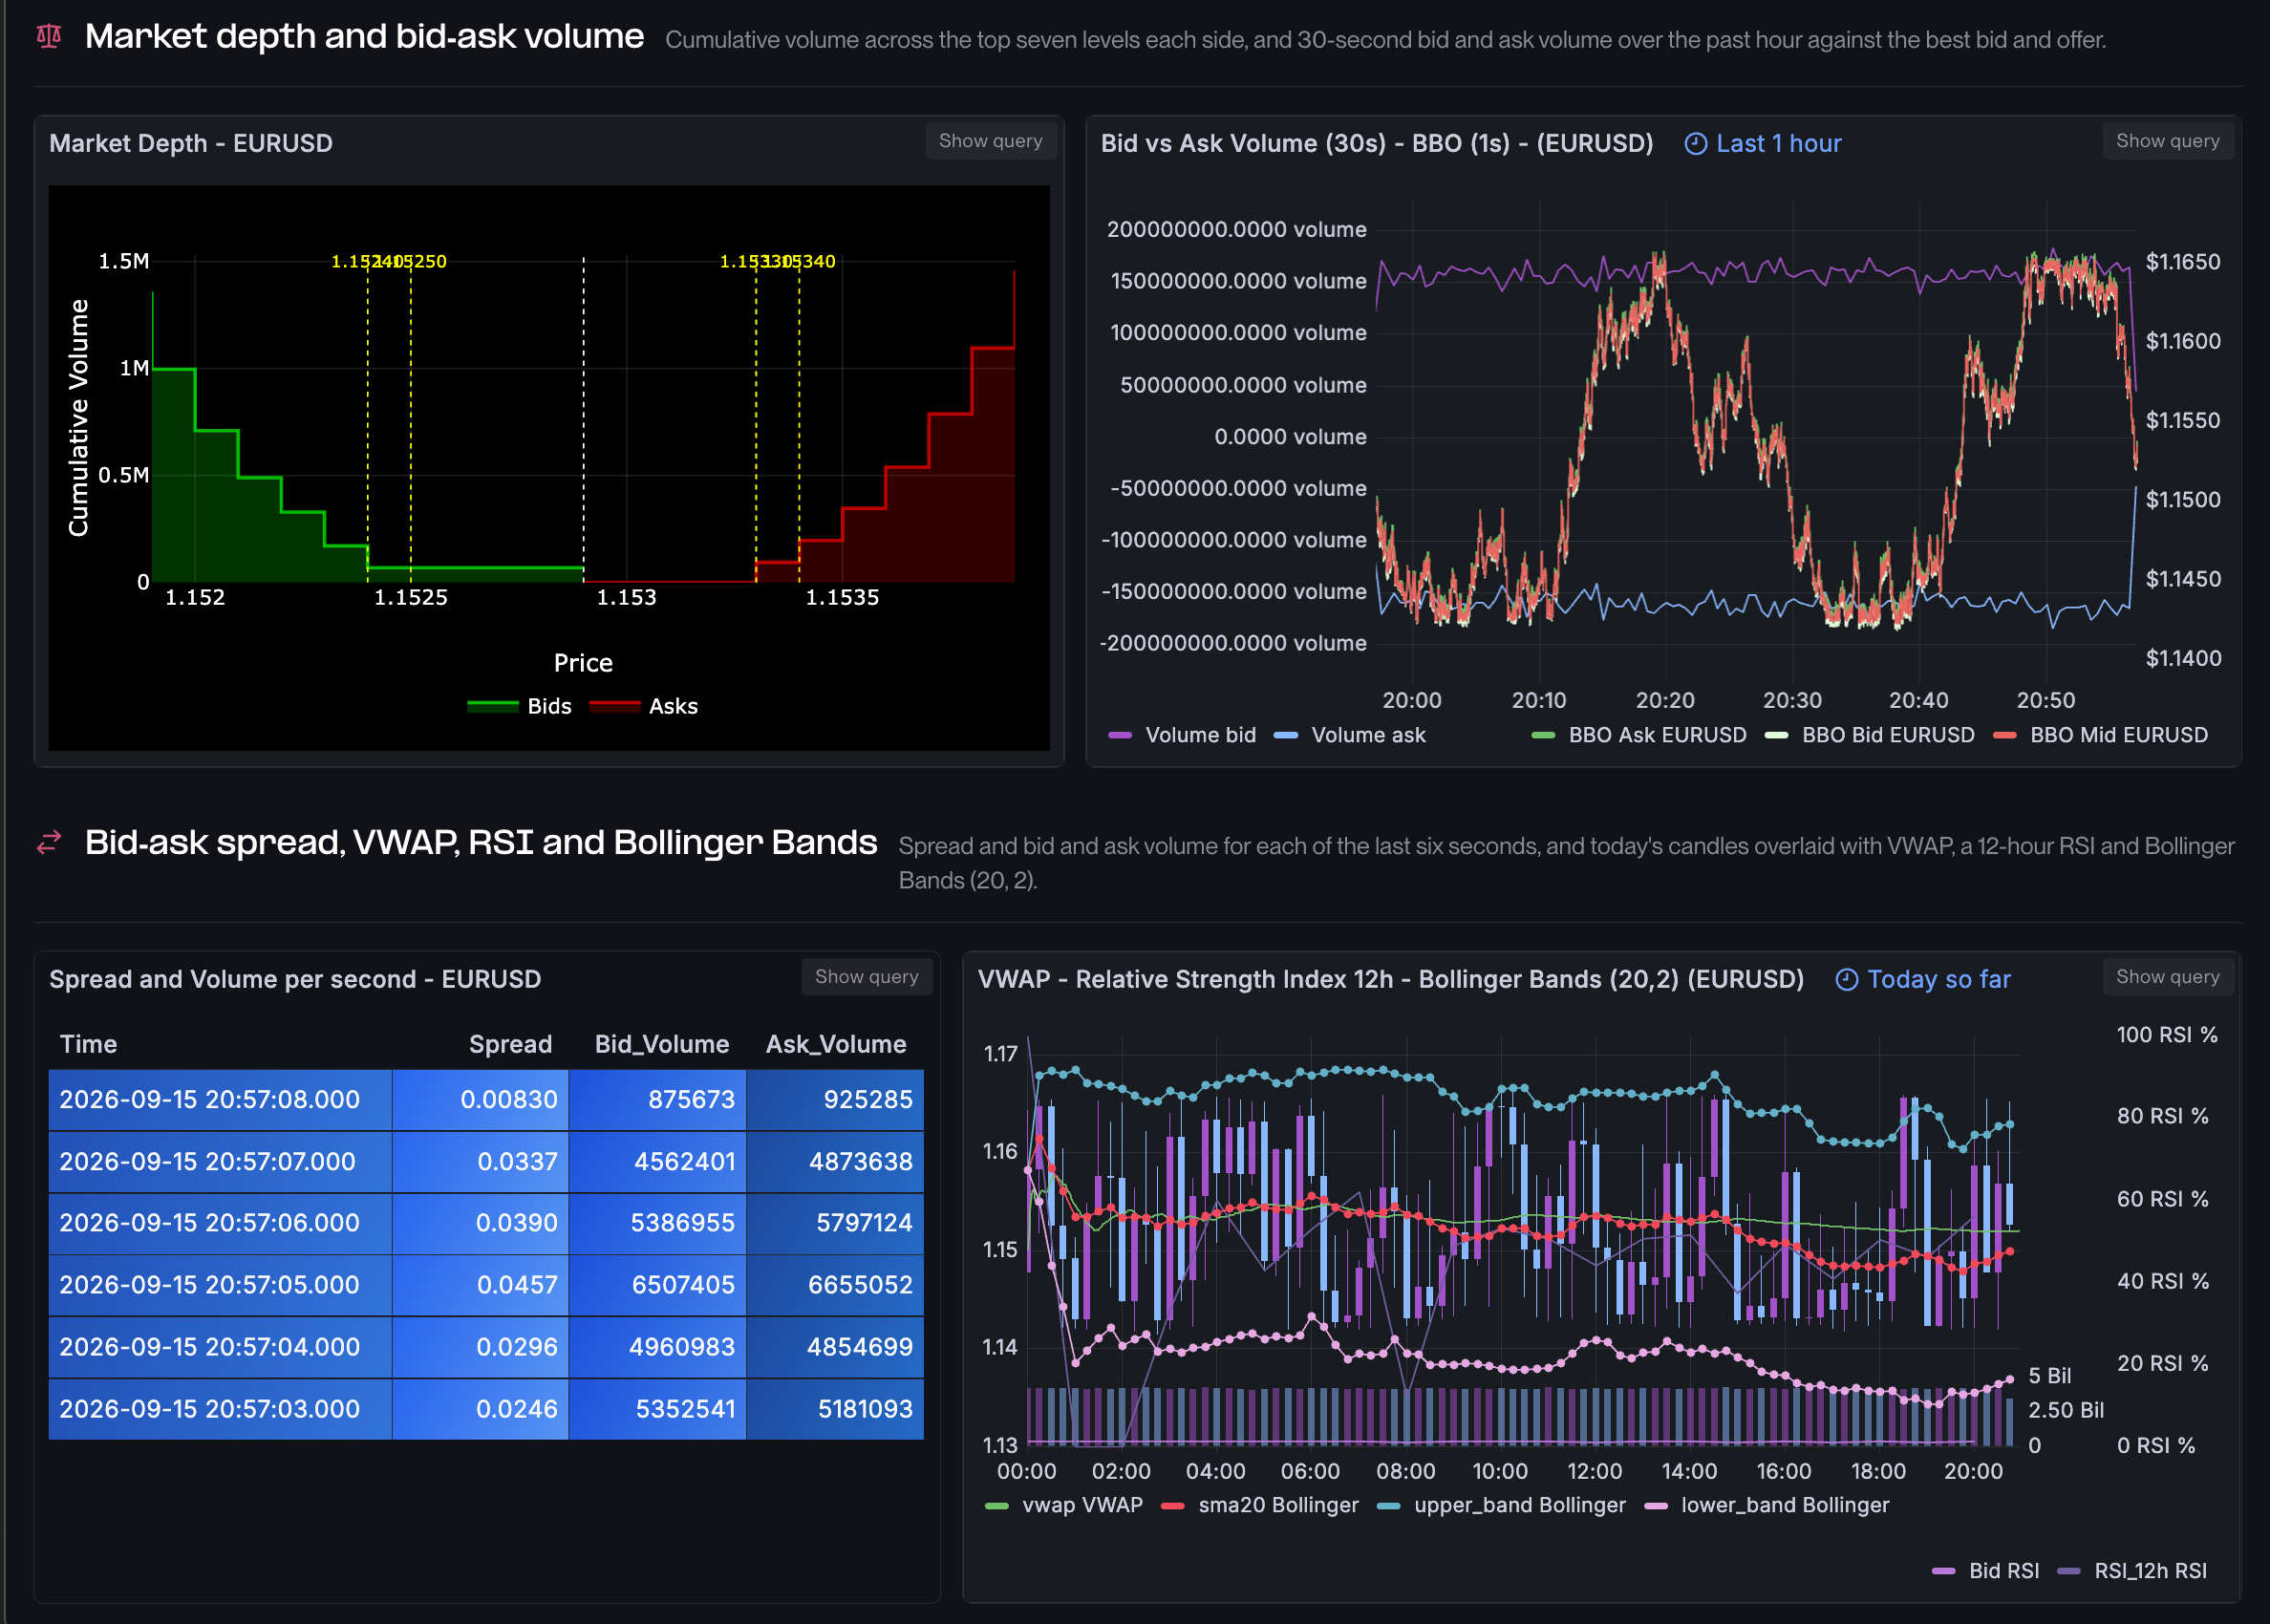2270x1624 pixels.
Task: Select the 6655052 ask volume cell
Action: pos(835,1285)
